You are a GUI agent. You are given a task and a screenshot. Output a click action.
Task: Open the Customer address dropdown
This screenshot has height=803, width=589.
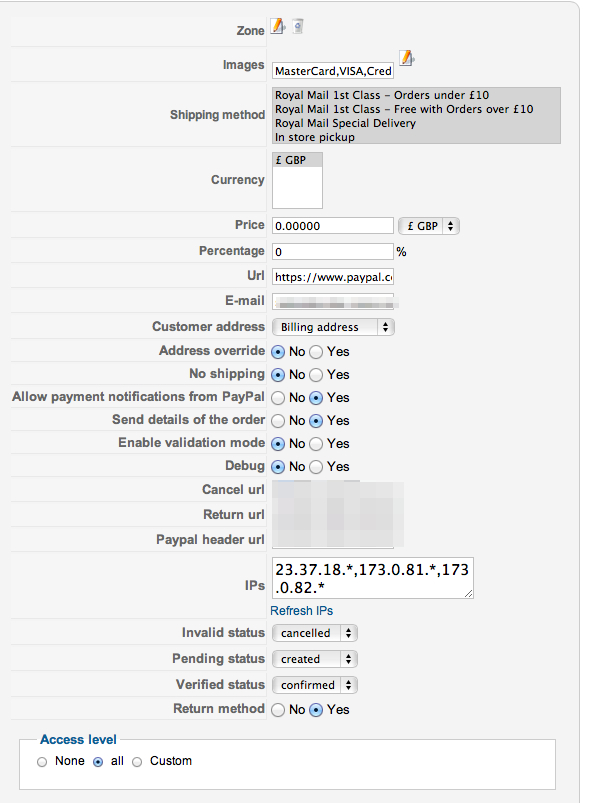click(x=333, y=327)
